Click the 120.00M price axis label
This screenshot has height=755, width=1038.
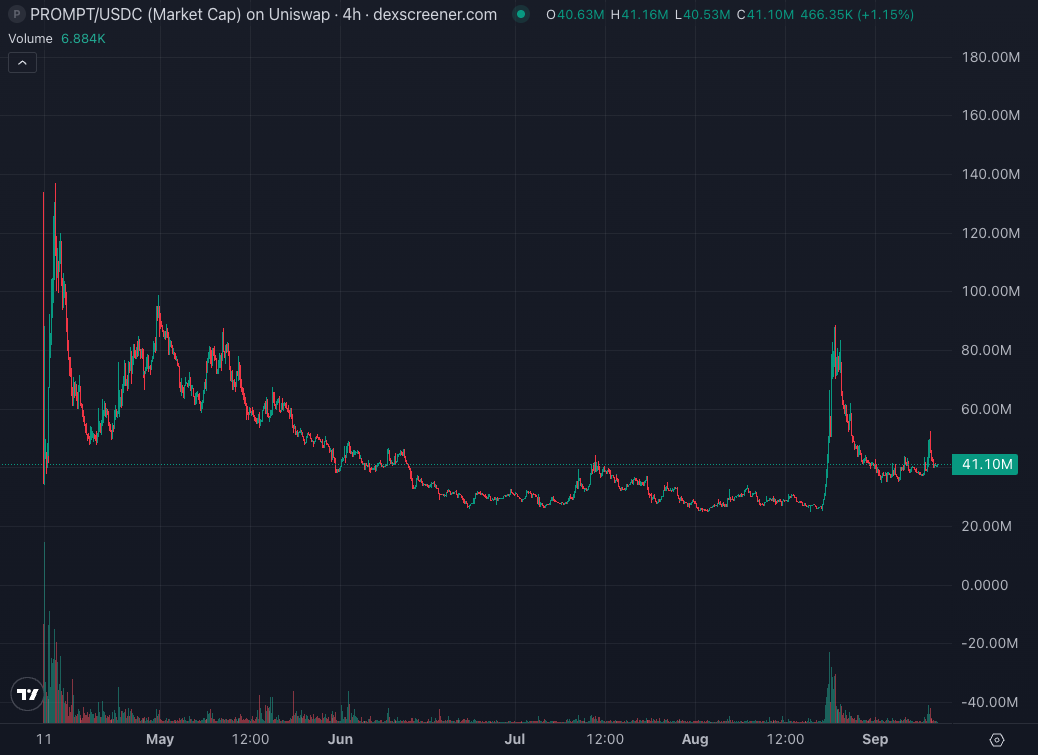[990, 233]
